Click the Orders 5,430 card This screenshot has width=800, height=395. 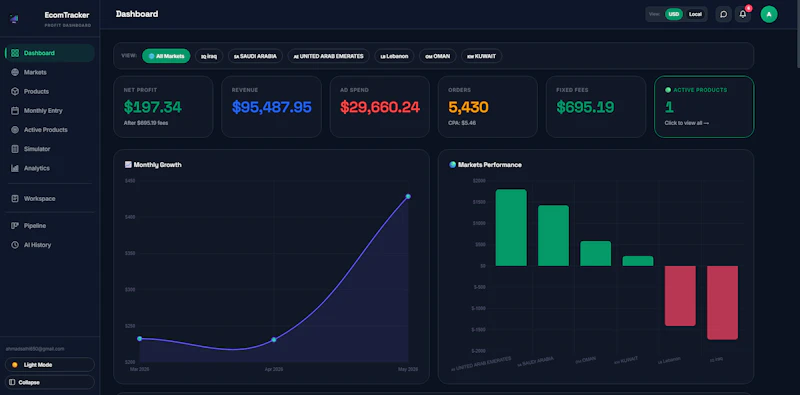point(488,107)
